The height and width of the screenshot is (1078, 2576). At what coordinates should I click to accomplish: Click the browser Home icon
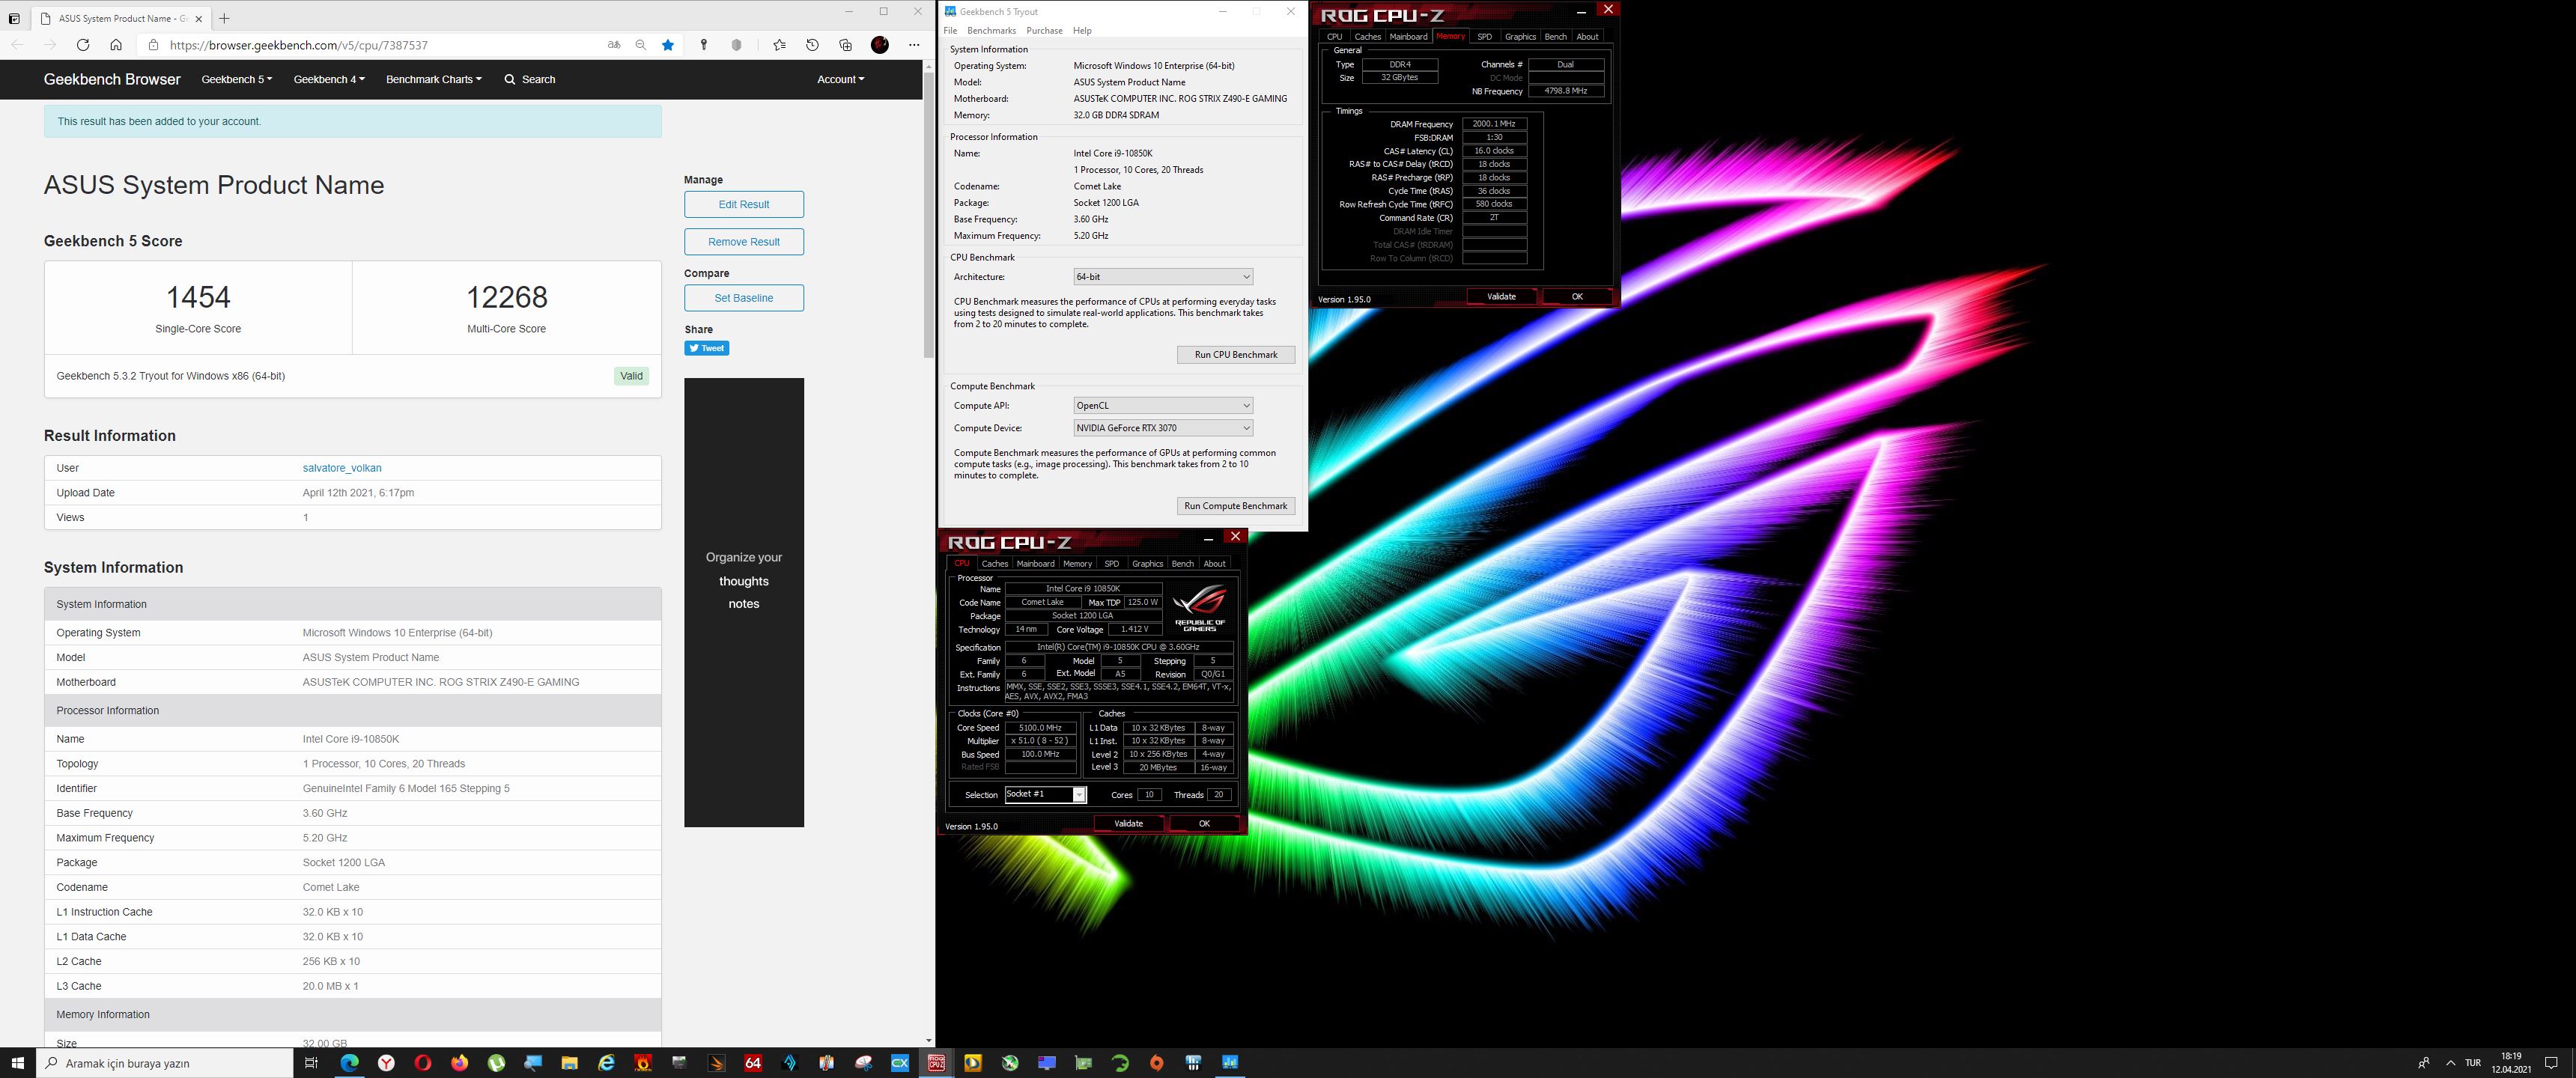tap(116, 45)
